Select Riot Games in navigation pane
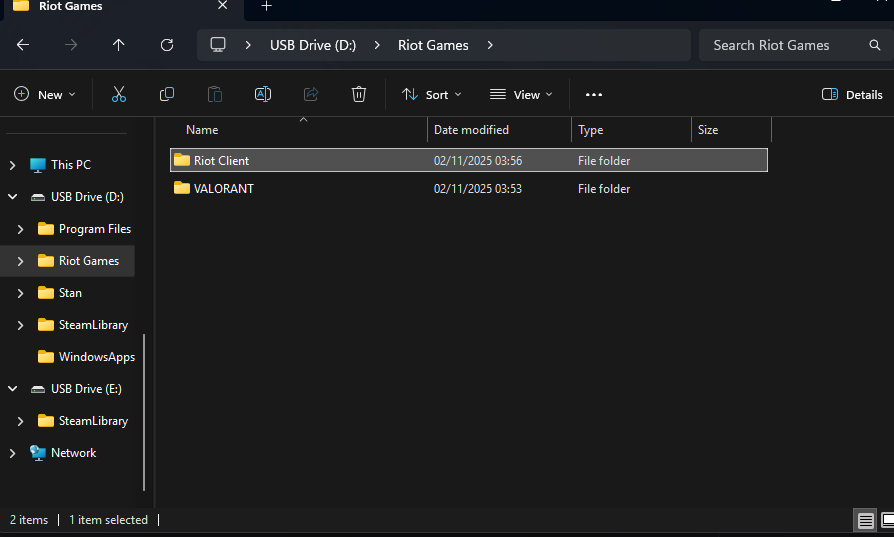The image size is (894, 537). pyautogui.click(x=89, y=261)
